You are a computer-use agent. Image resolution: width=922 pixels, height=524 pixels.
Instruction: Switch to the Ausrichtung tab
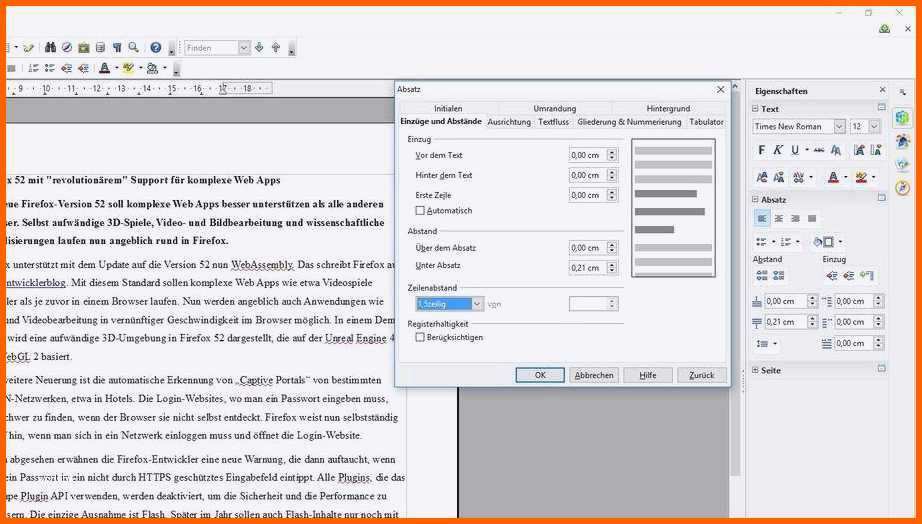(x=509, y=122)
